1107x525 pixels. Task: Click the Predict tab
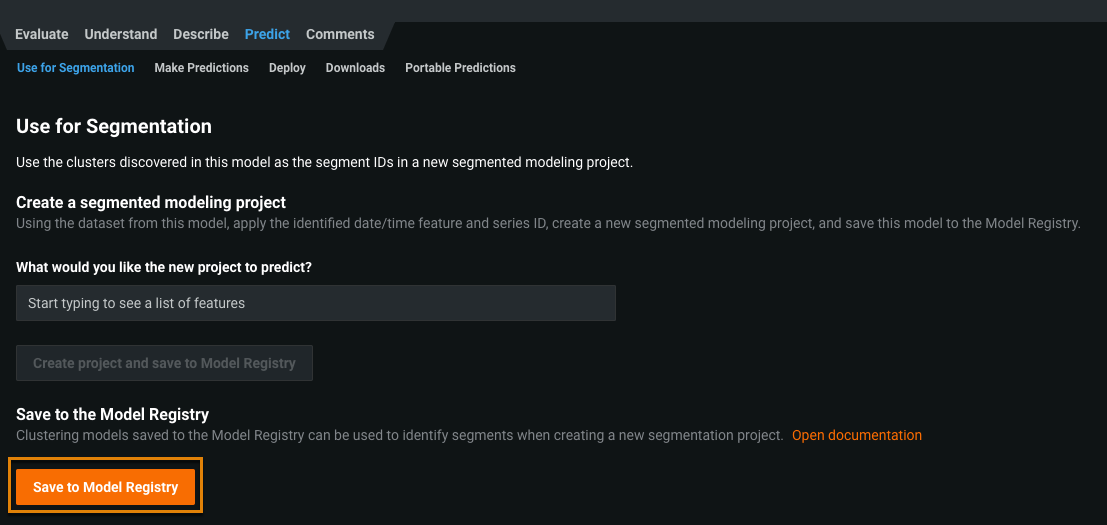tap(267, 34)
